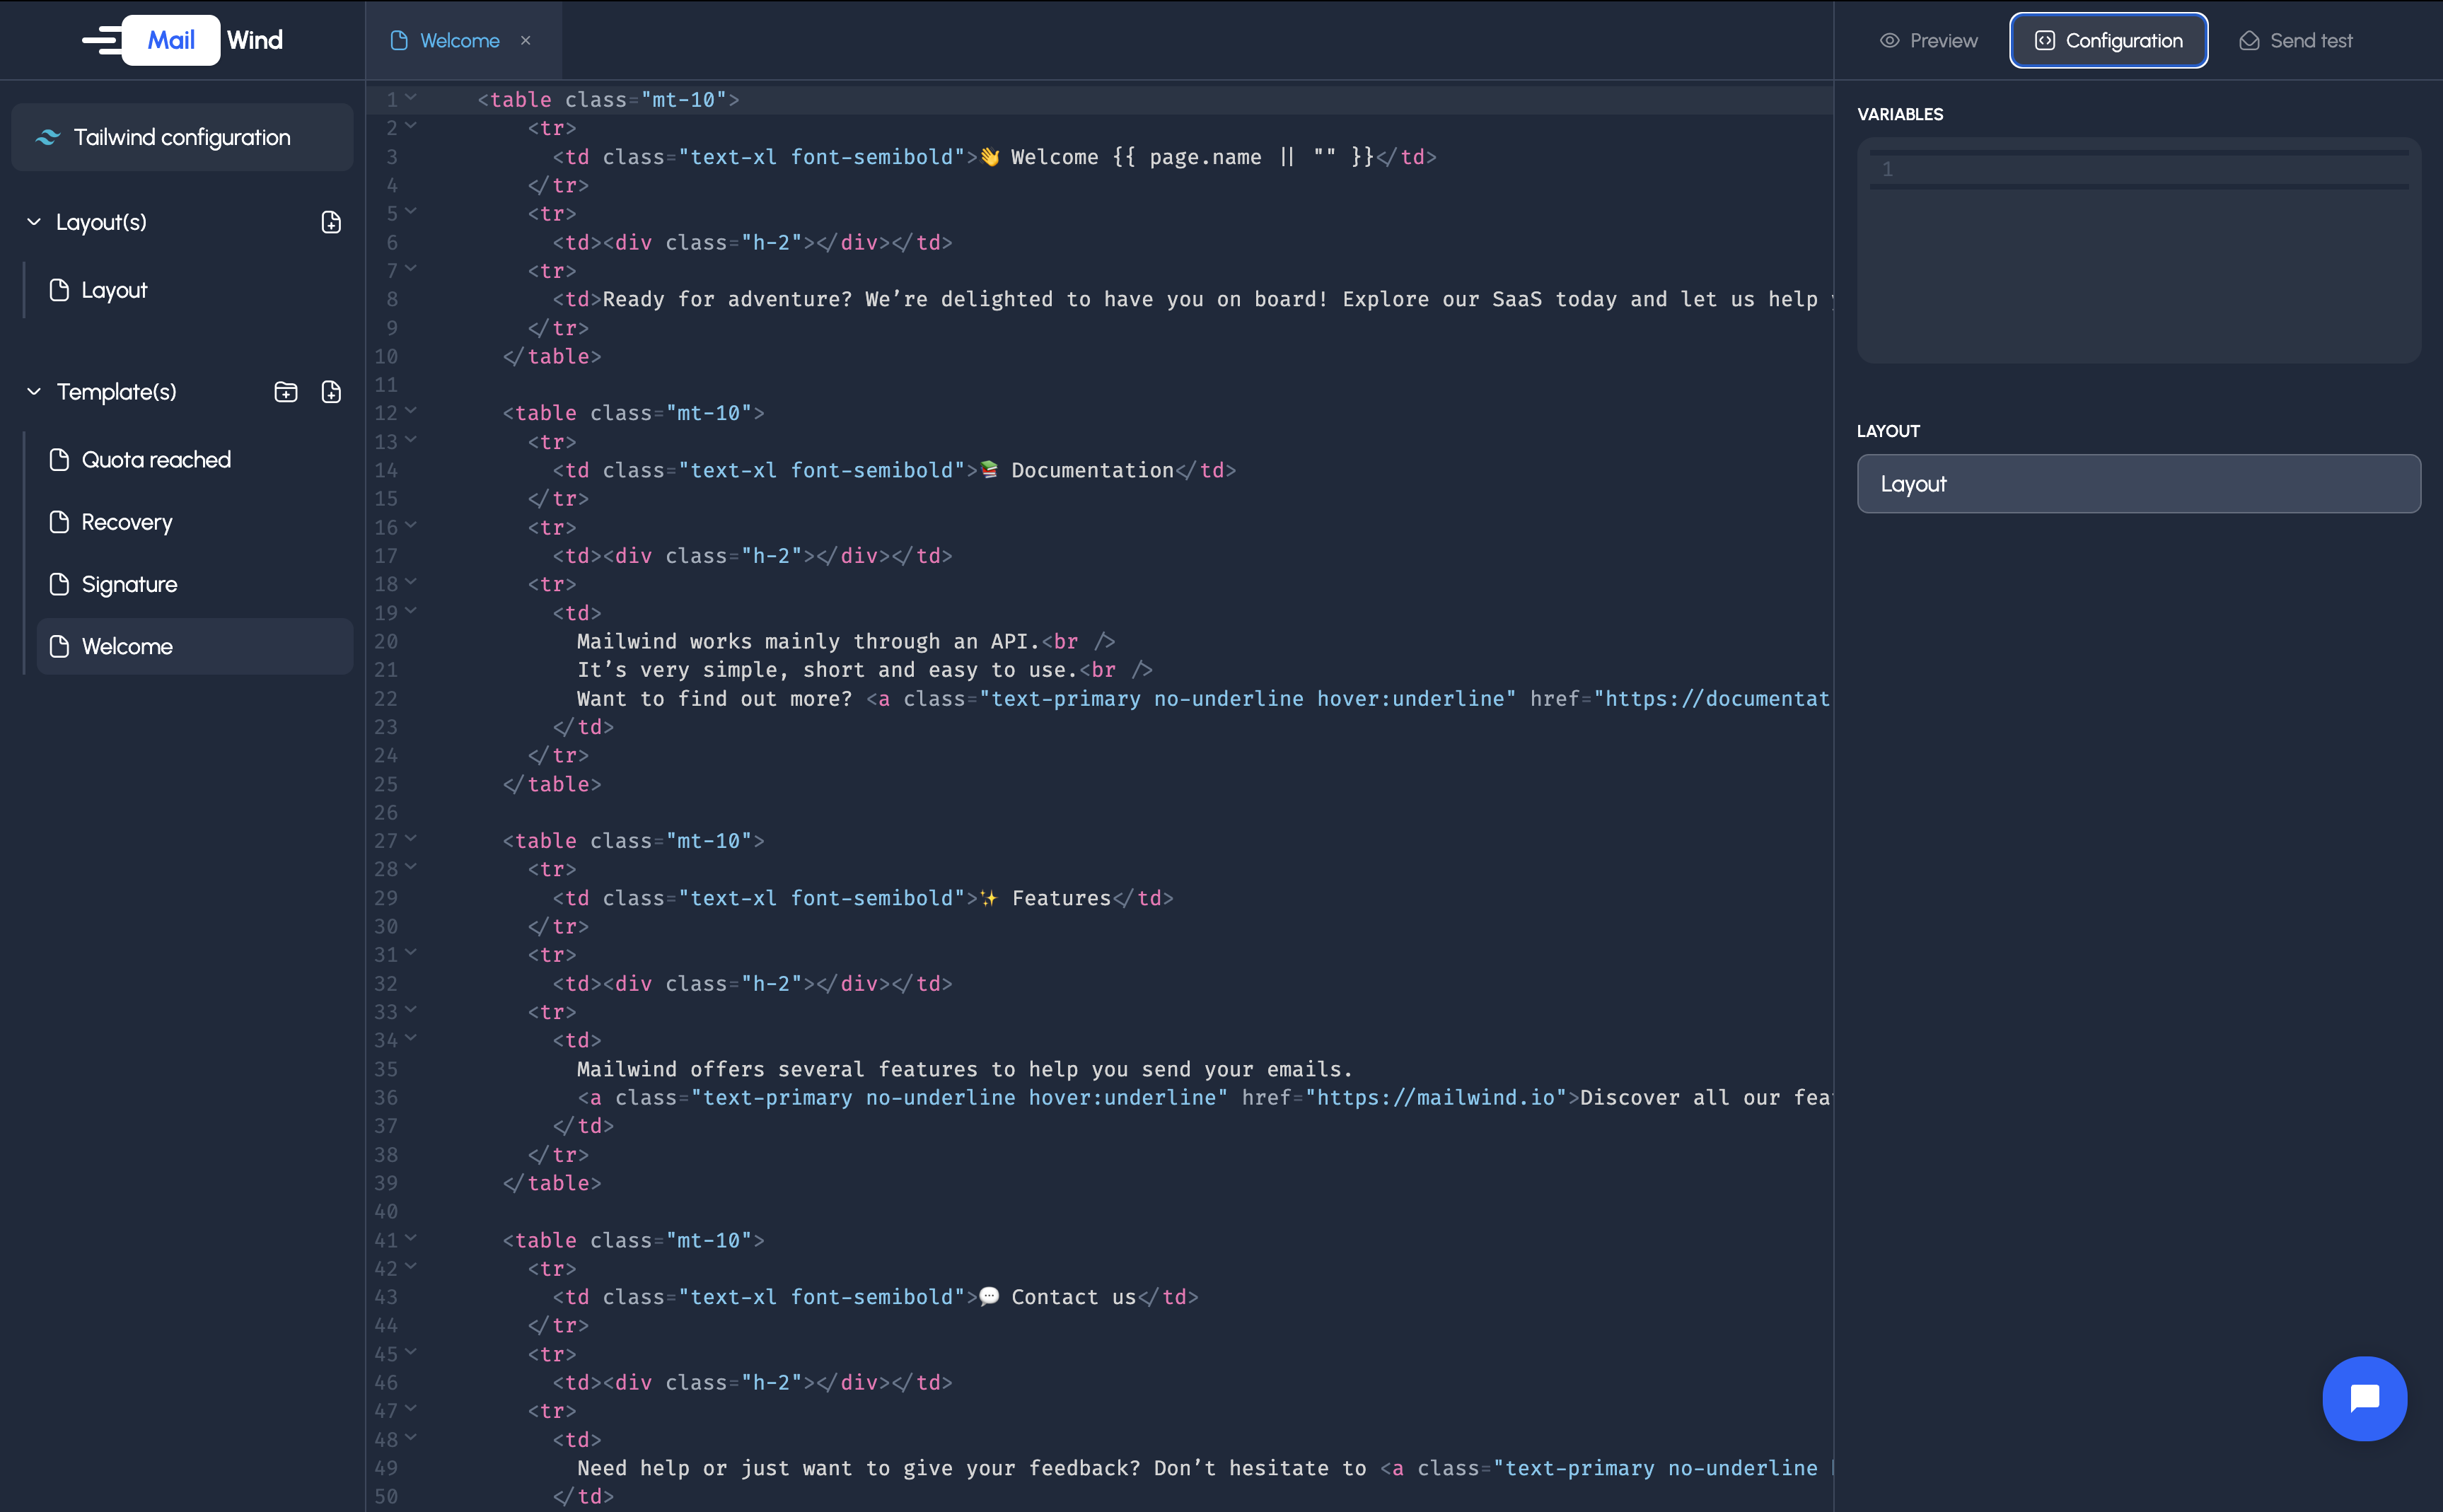Fold the td block at line 19
Image resolution: width=2443 pixels, height=1512 pixels.
(x=410, y=611)
